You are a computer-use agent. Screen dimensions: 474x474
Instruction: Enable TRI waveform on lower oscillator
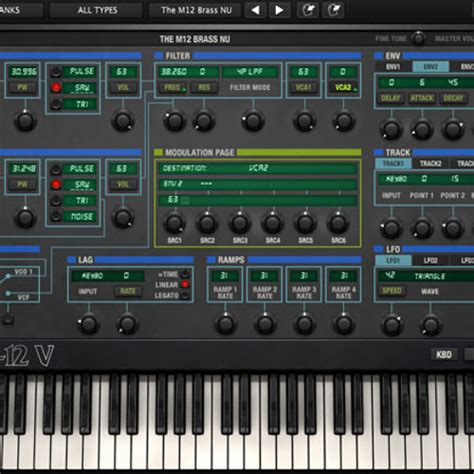(56, 200)
